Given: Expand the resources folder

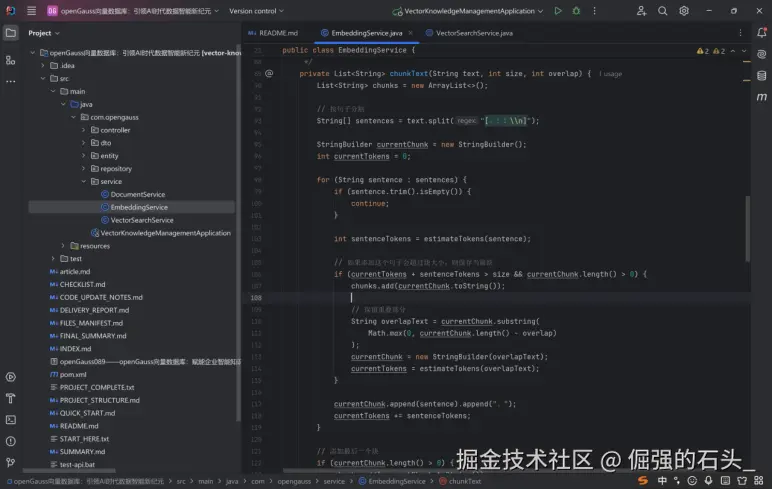Looking at the screenshot, I should [x=63, y=246].
